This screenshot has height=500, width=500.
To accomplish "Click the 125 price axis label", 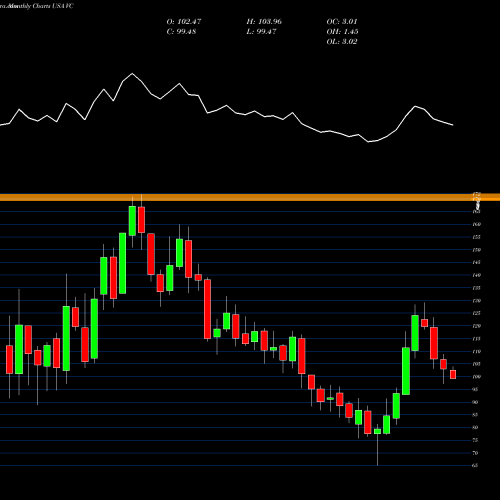I will click(x=476, y=313).
